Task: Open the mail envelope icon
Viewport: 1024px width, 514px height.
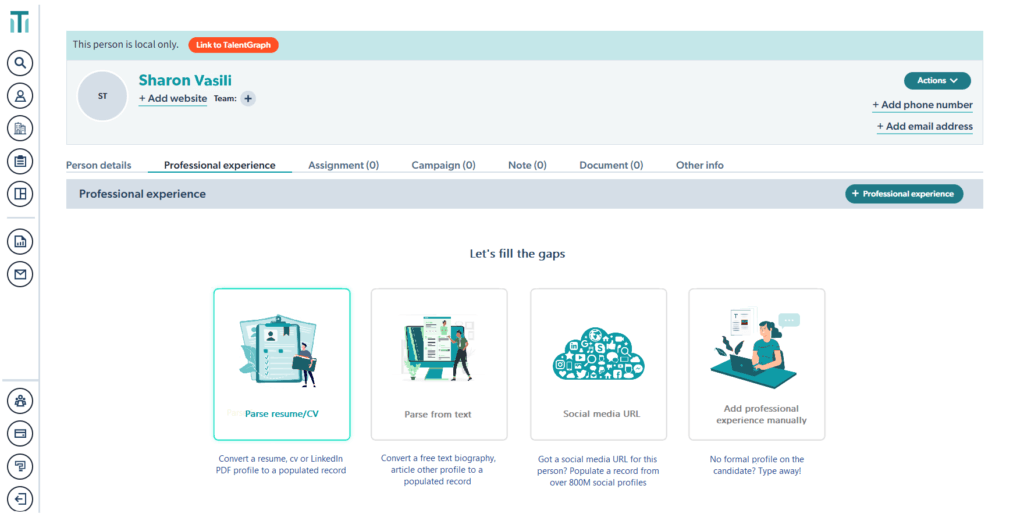Action: tap(20, 274)
